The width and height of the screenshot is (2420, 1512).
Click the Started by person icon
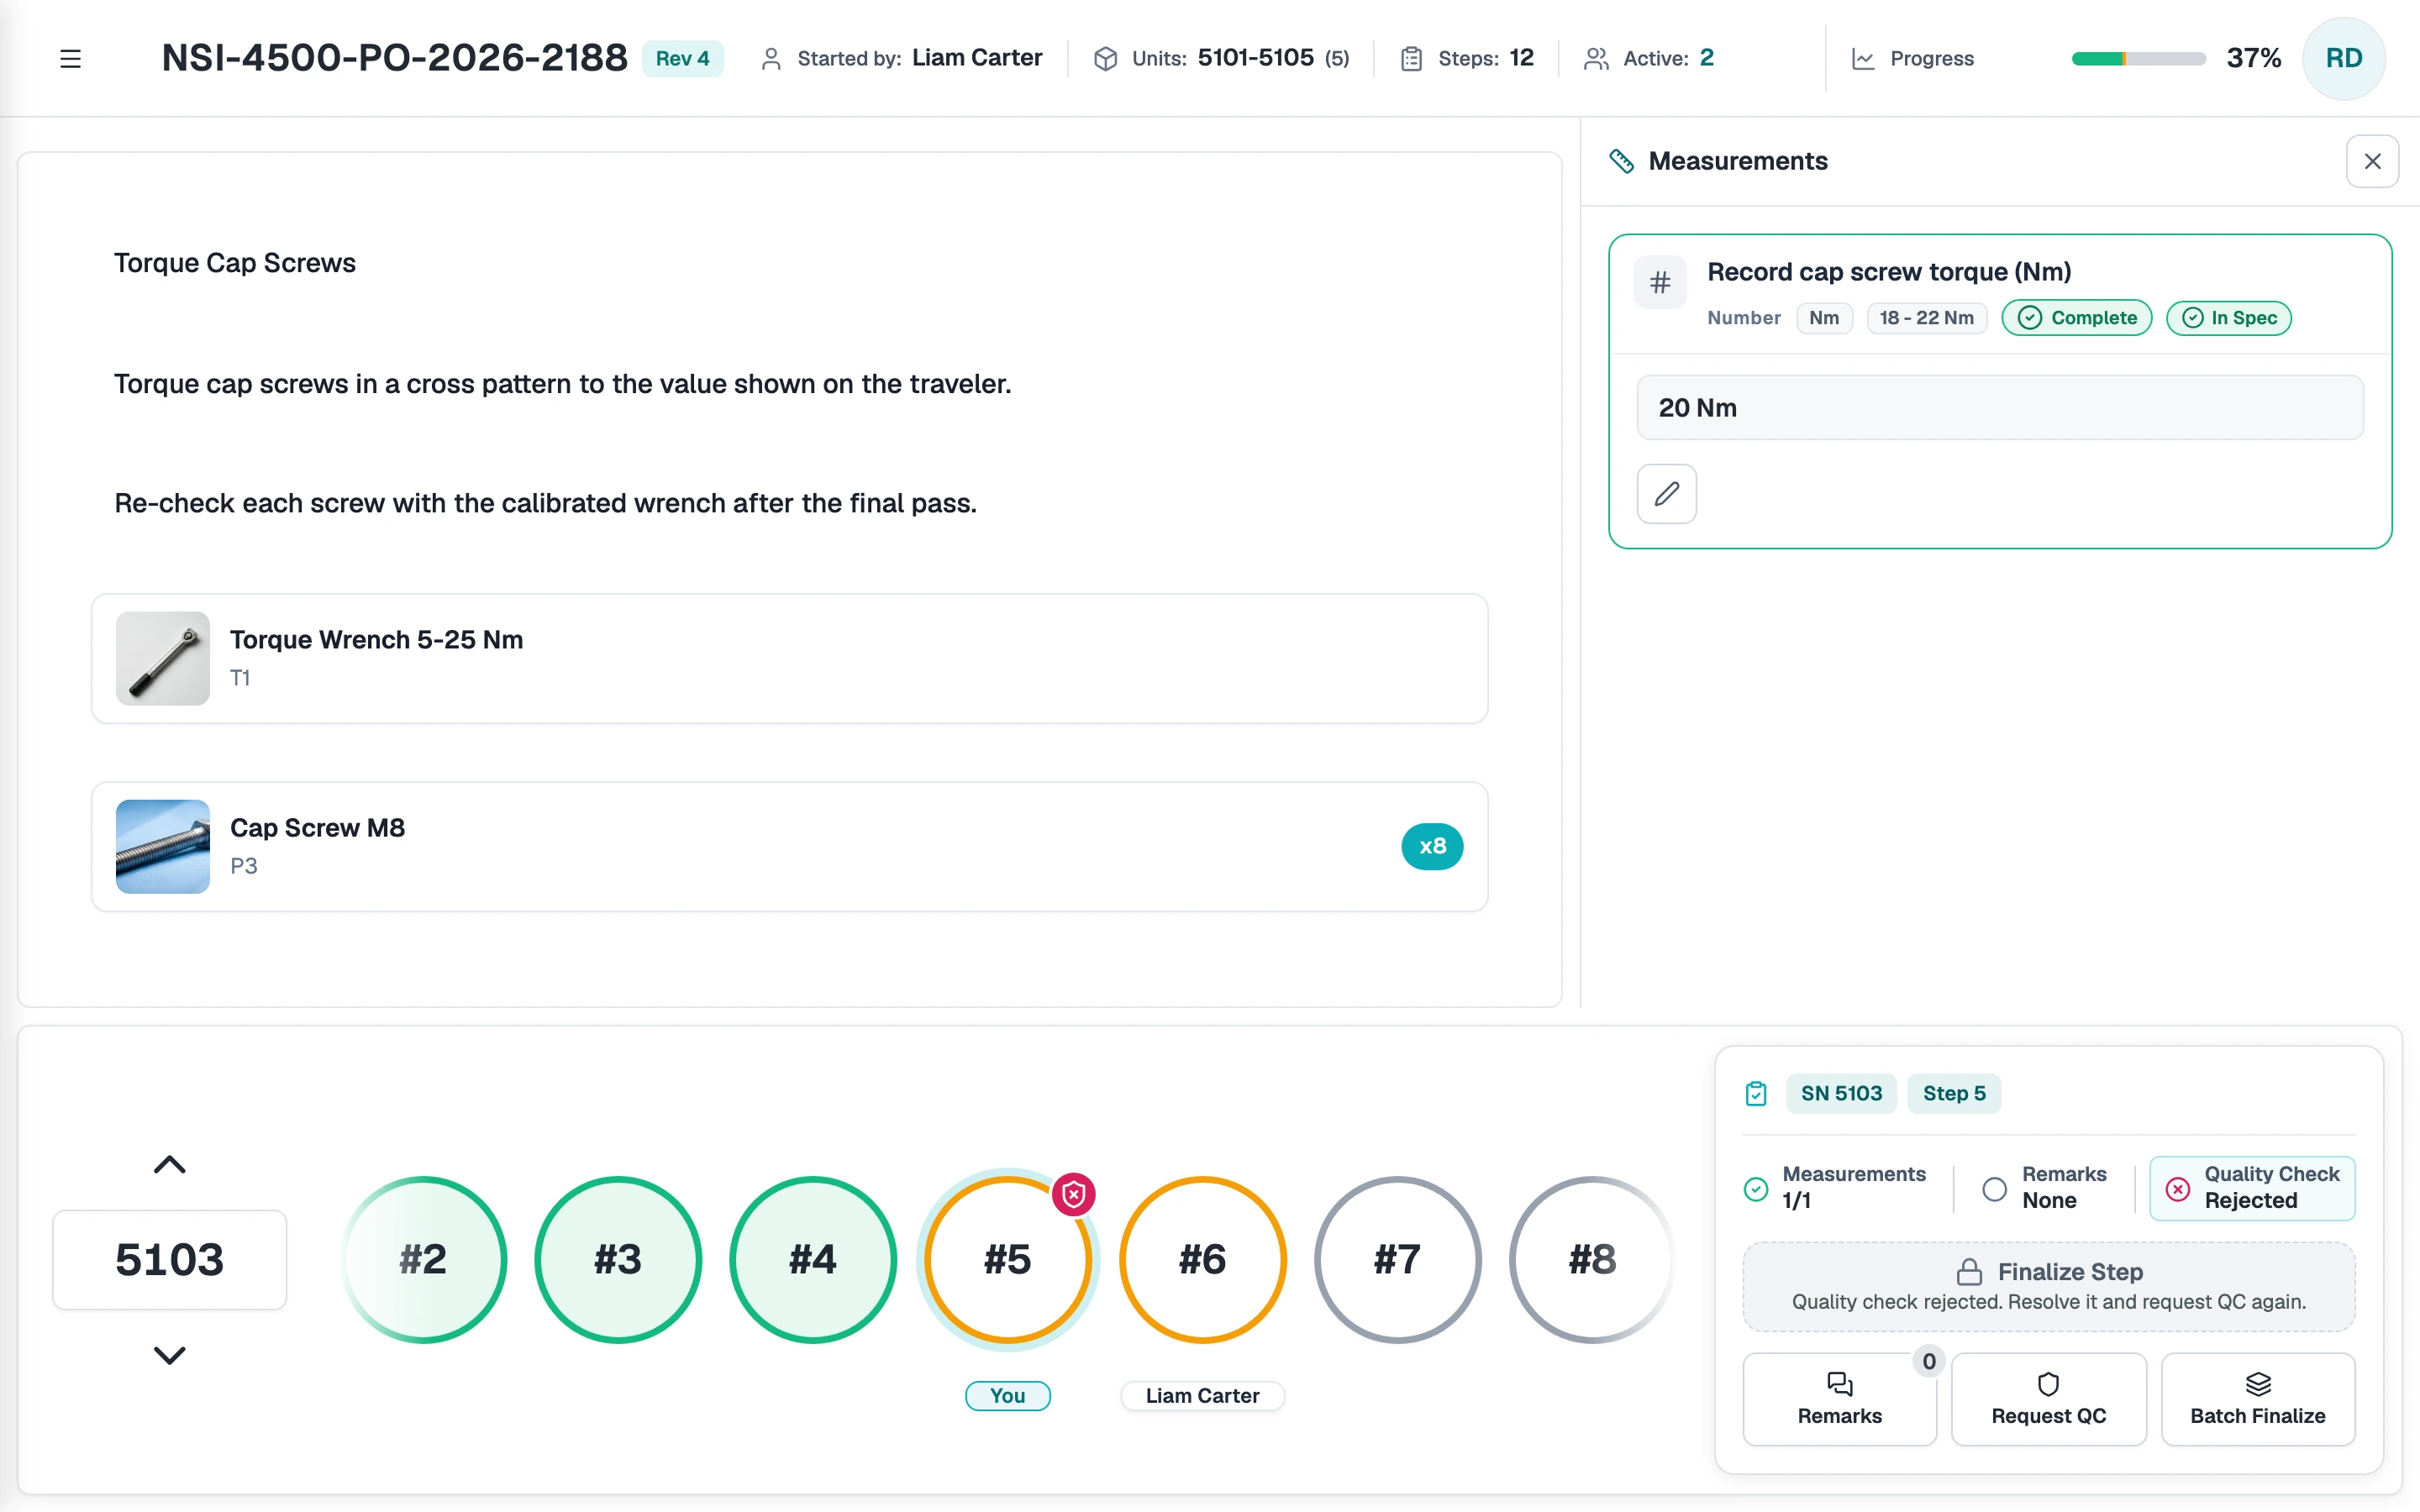770,59
